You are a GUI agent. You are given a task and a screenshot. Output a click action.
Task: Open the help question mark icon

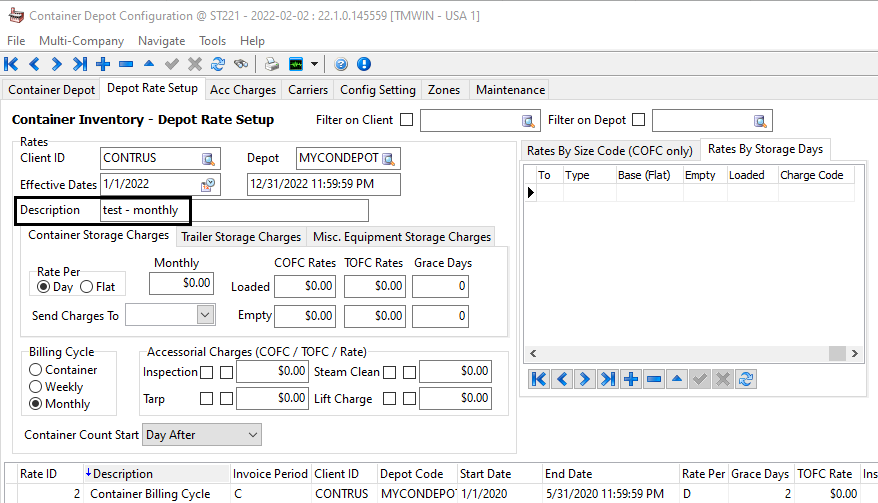coord(341,64)
